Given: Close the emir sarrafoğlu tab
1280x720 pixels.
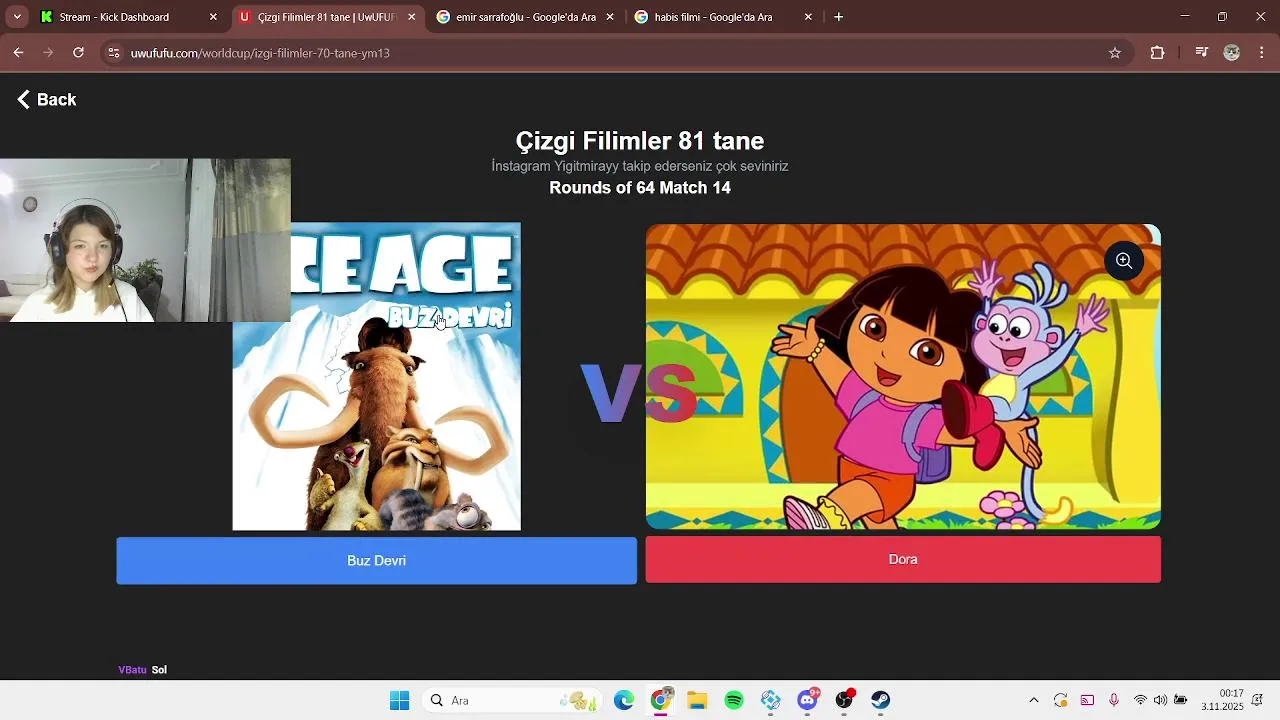Looking at the screenshot, I should 610,17.
